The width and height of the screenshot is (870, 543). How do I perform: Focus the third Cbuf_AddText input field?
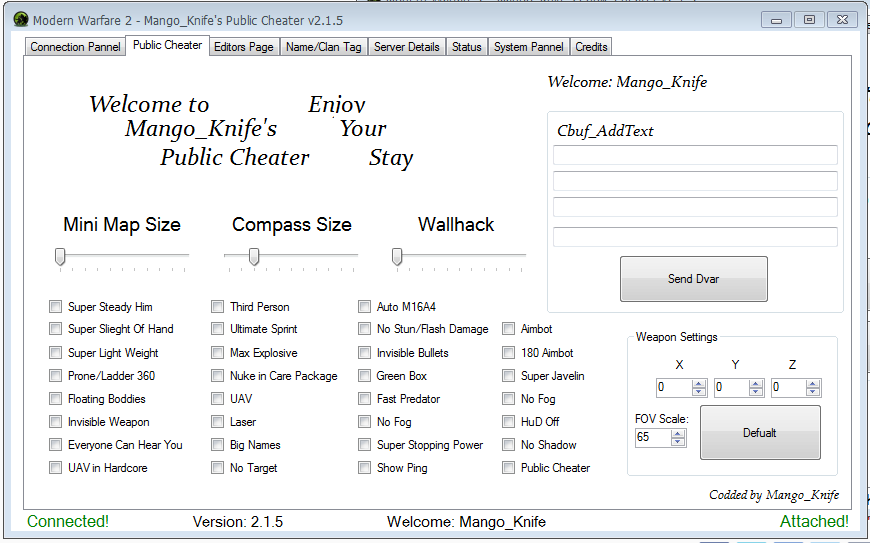pos(695,207)
